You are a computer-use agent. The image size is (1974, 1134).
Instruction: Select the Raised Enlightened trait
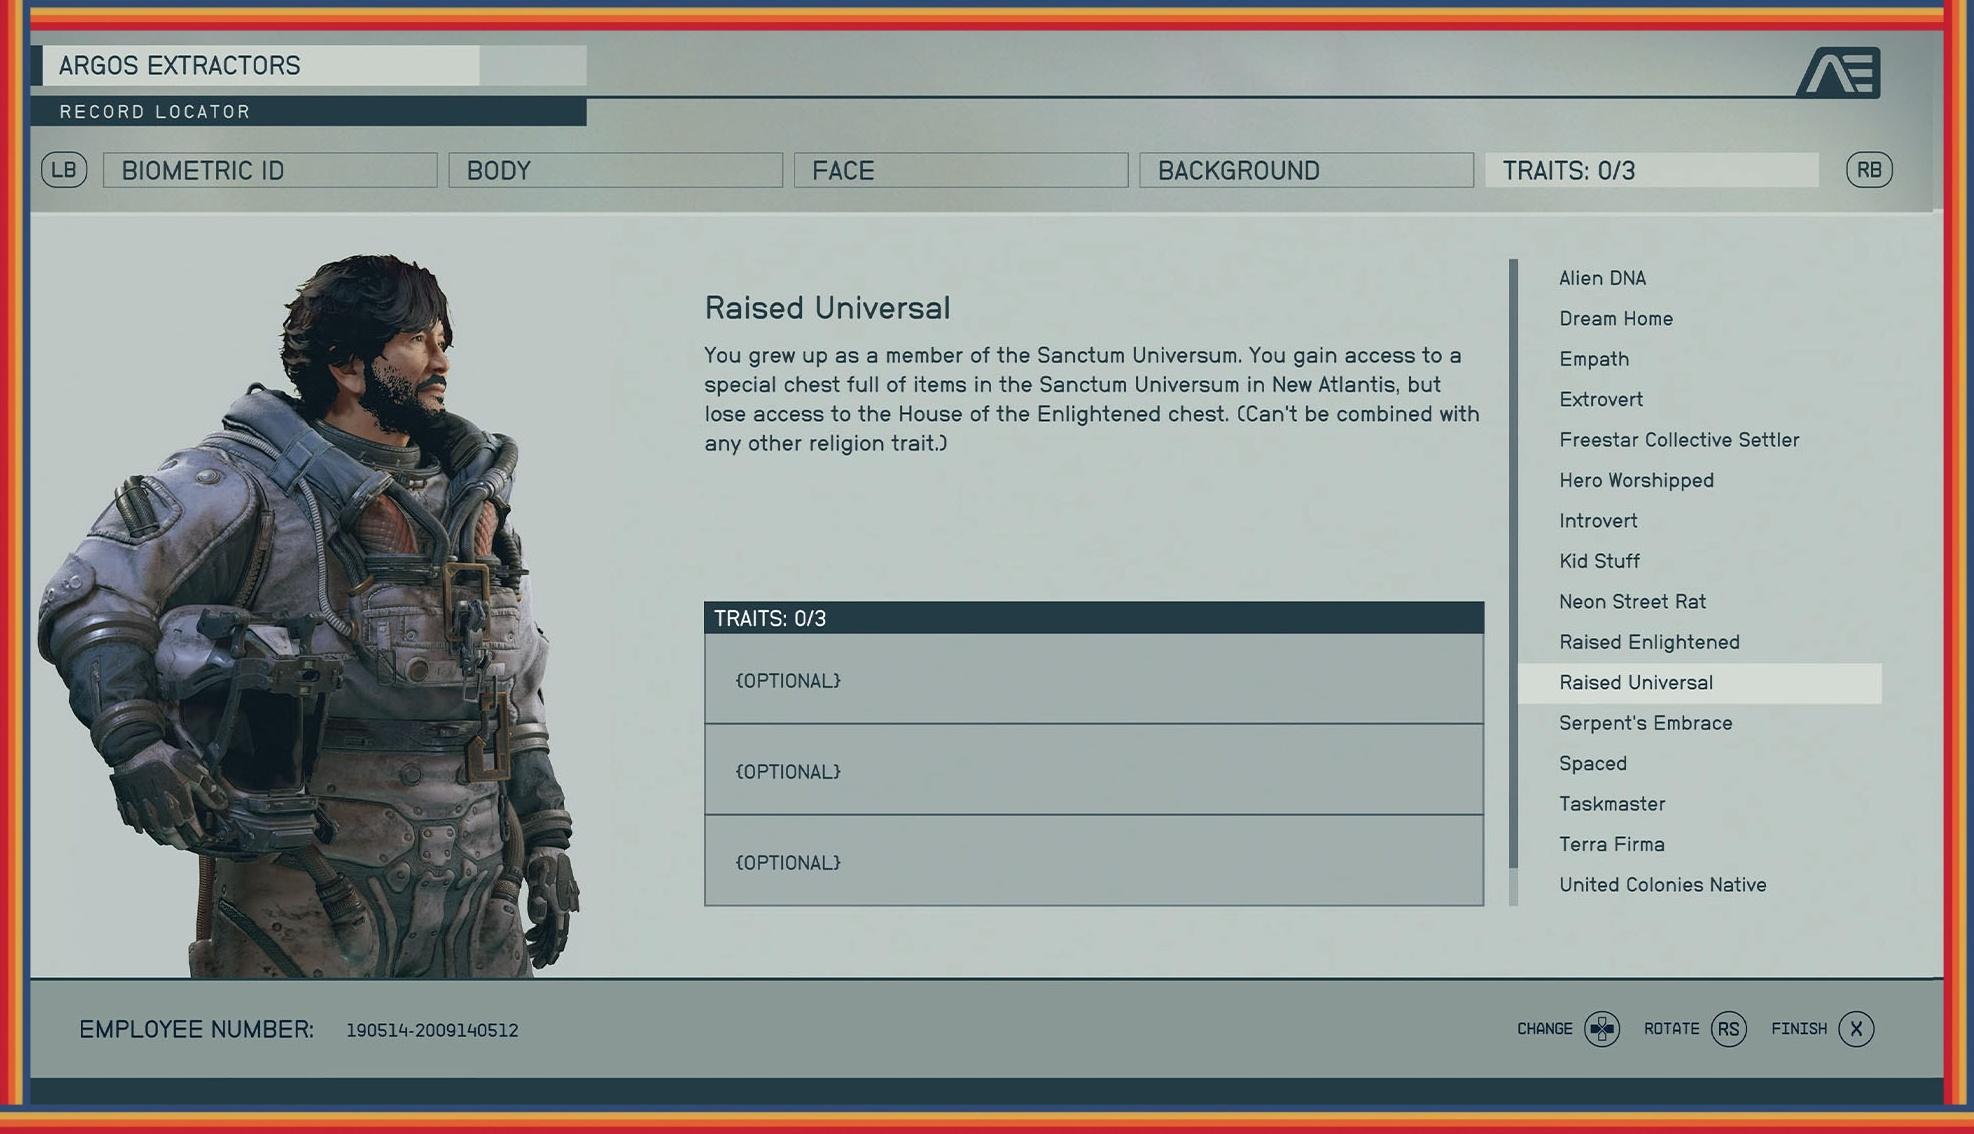click(1649, 642)
